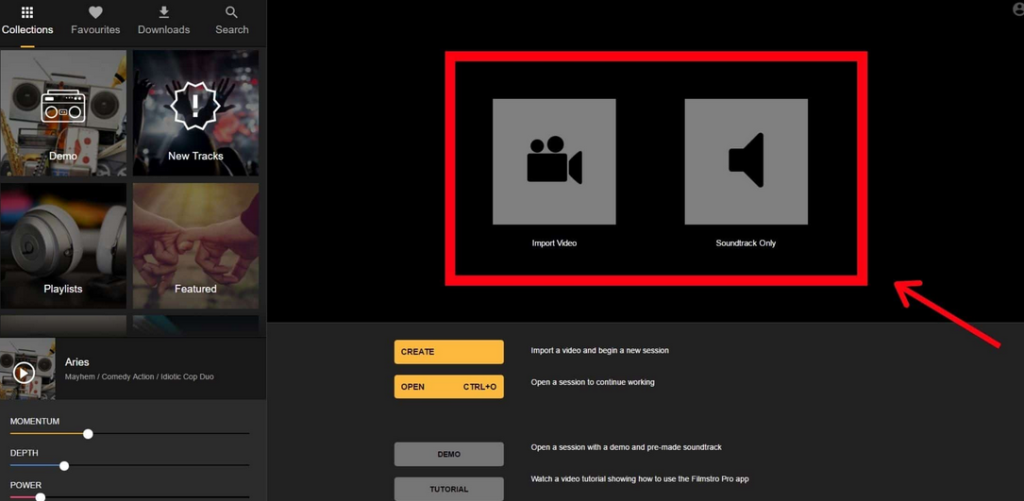Click 'Watch a video tutorial' description text

coord(639,479)
